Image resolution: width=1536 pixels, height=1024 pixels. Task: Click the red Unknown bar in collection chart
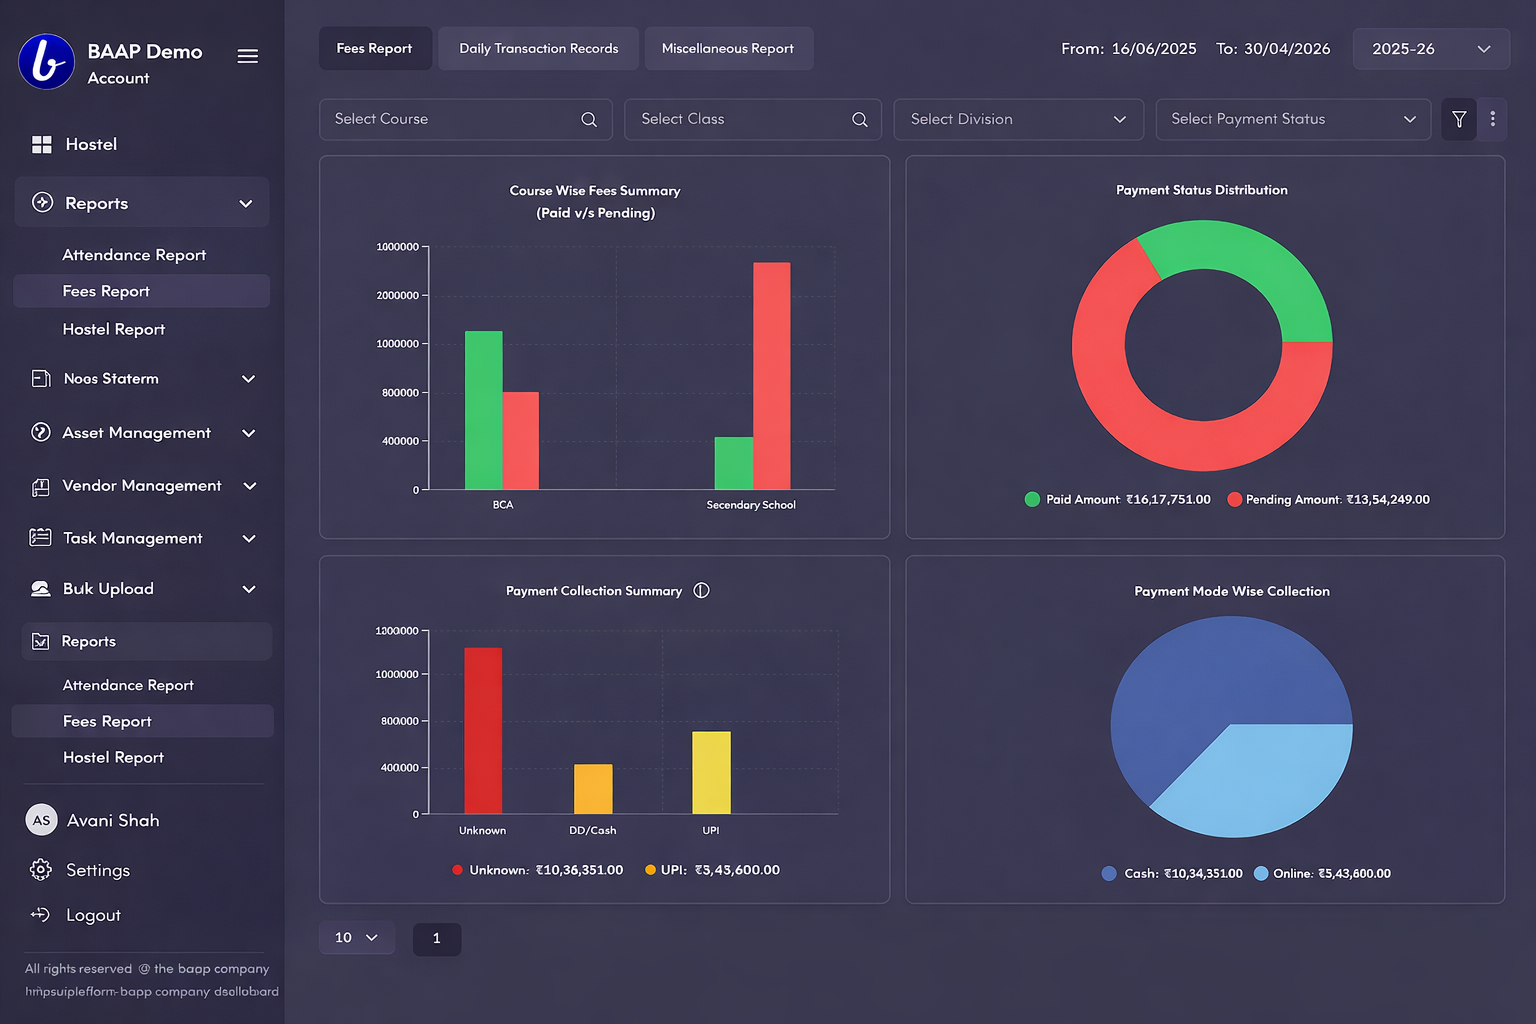pos(483,730)
